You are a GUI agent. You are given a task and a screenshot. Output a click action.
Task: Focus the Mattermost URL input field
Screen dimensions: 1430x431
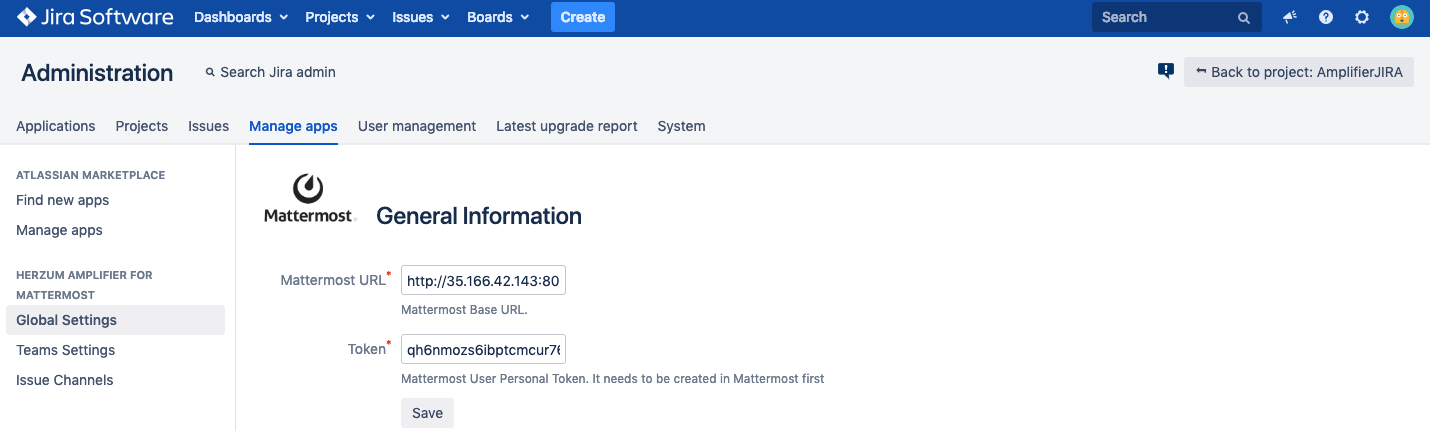pyautogui.click(x=483, y=281)
